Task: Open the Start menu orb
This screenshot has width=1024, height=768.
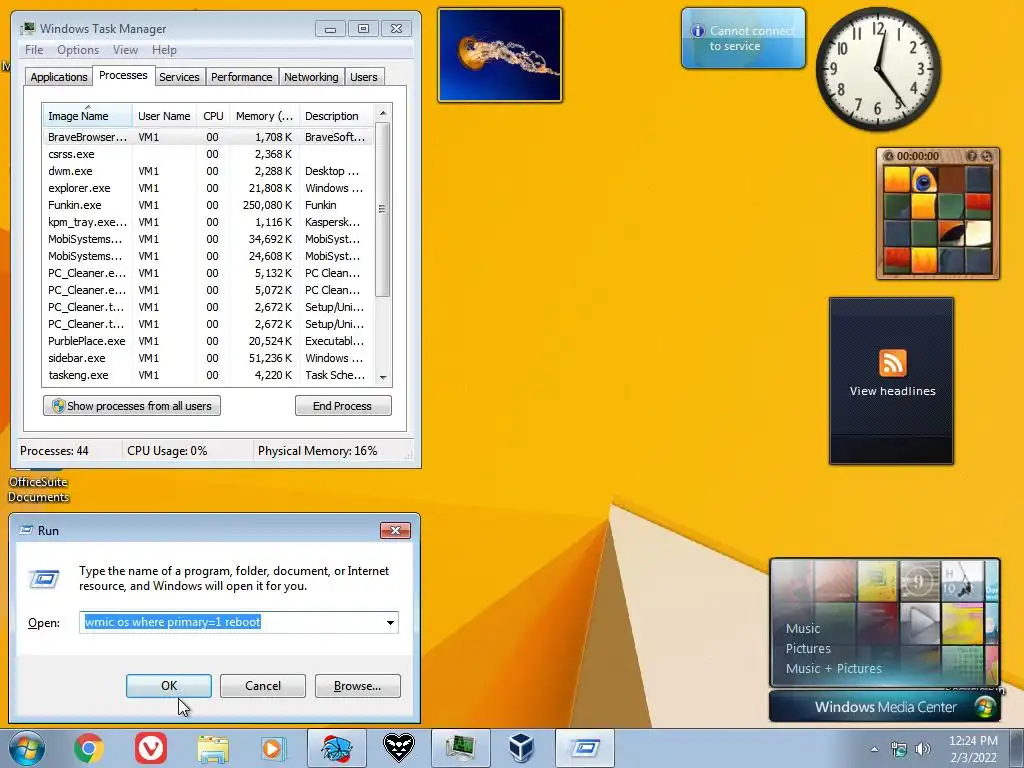Action: point(27,748)
